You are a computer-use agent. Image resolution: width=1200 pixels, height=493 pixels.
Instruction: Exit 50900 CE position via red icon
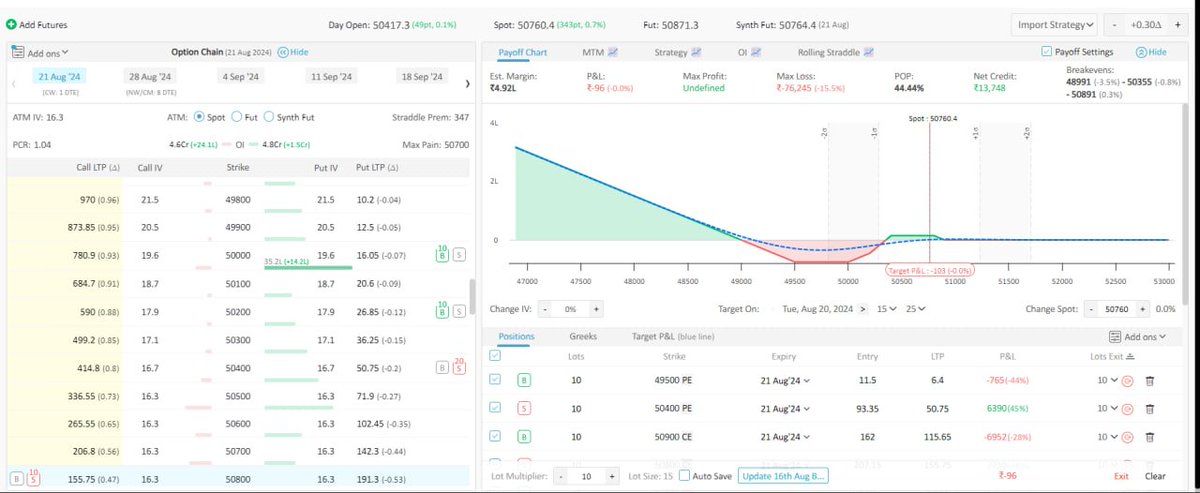point(1128,437)
